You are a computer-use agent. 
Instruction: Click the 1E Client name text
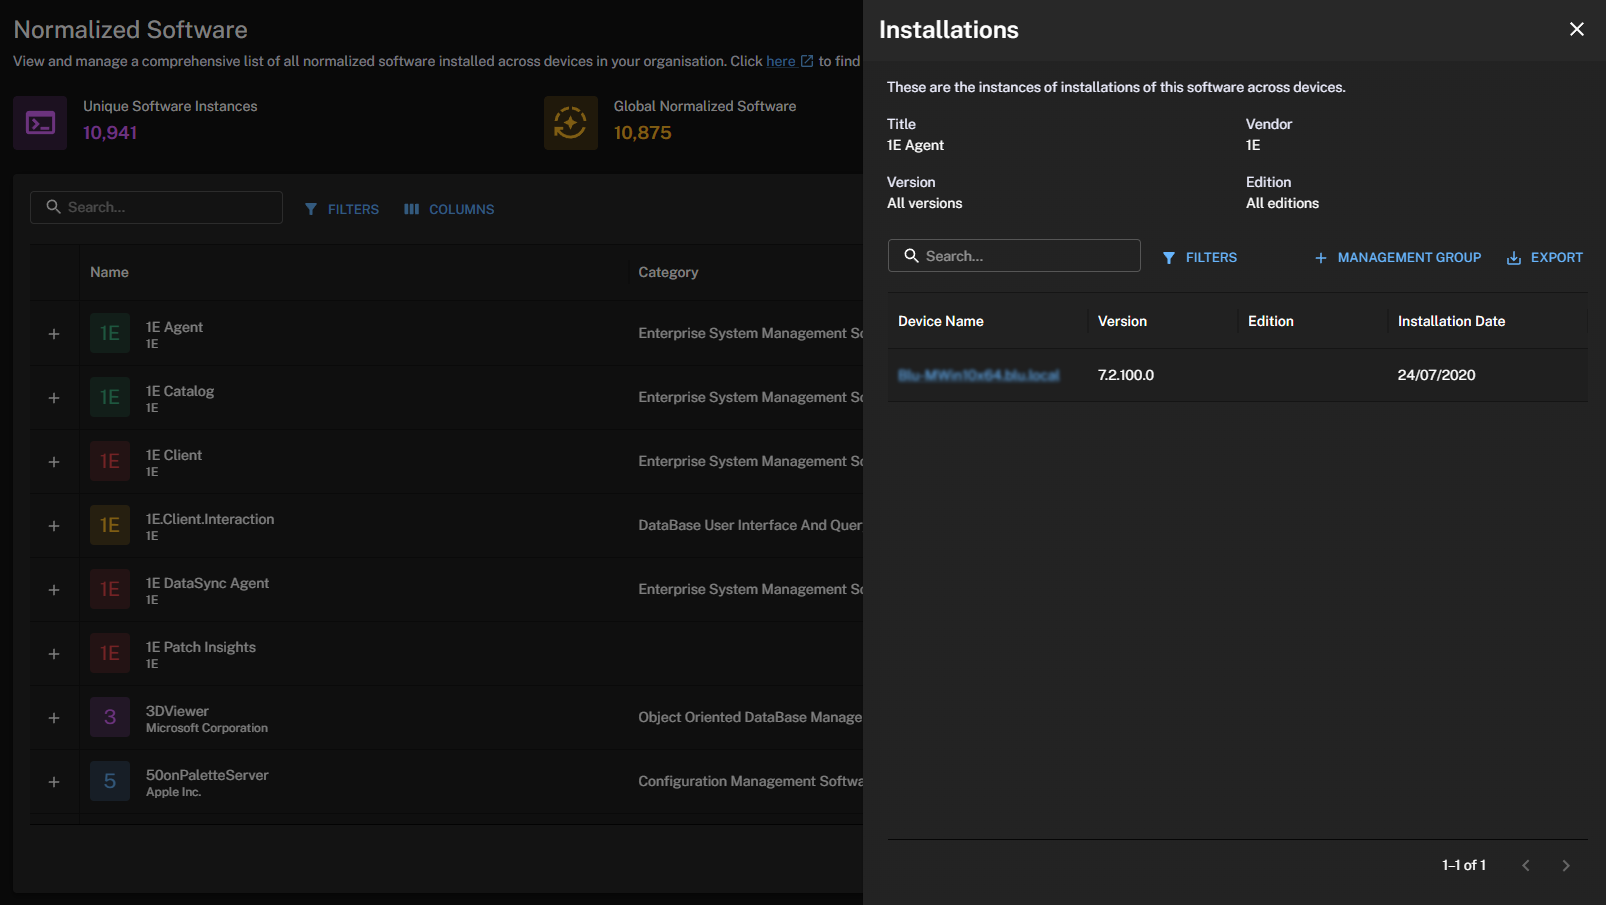tap(174, 455)
